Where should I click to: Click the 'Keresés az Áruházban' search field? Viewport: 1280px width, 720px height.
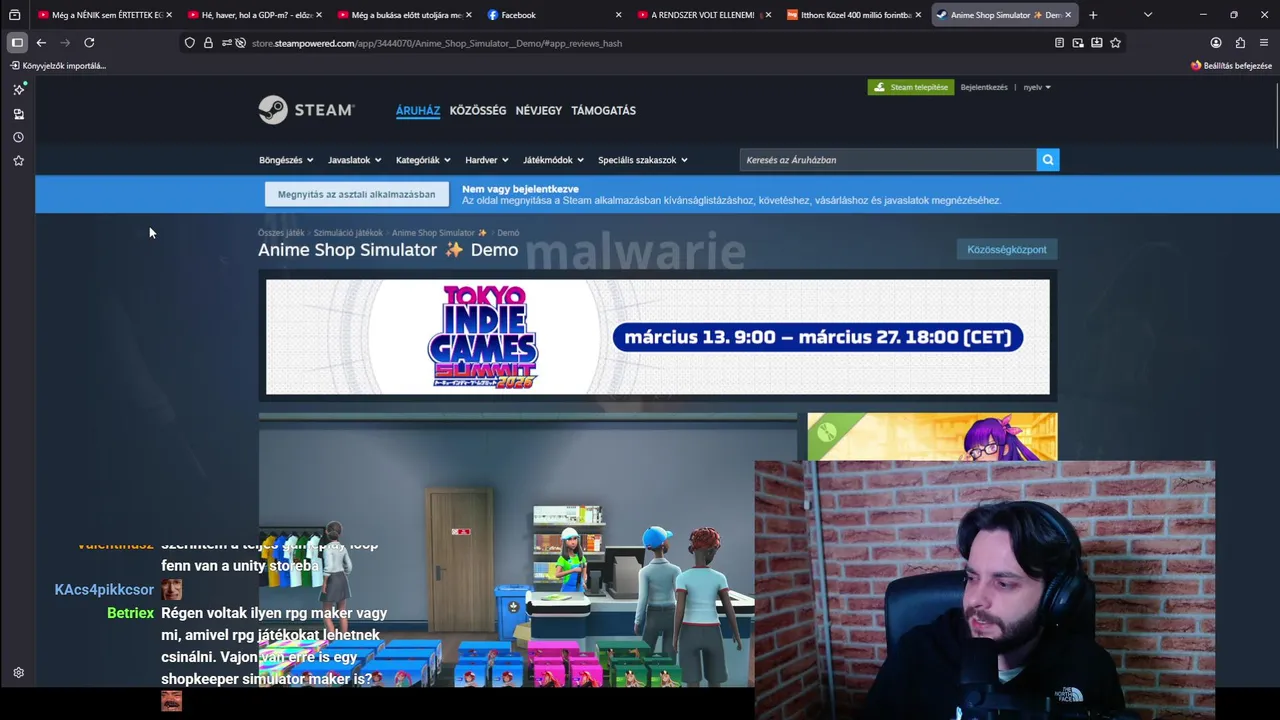888,160
